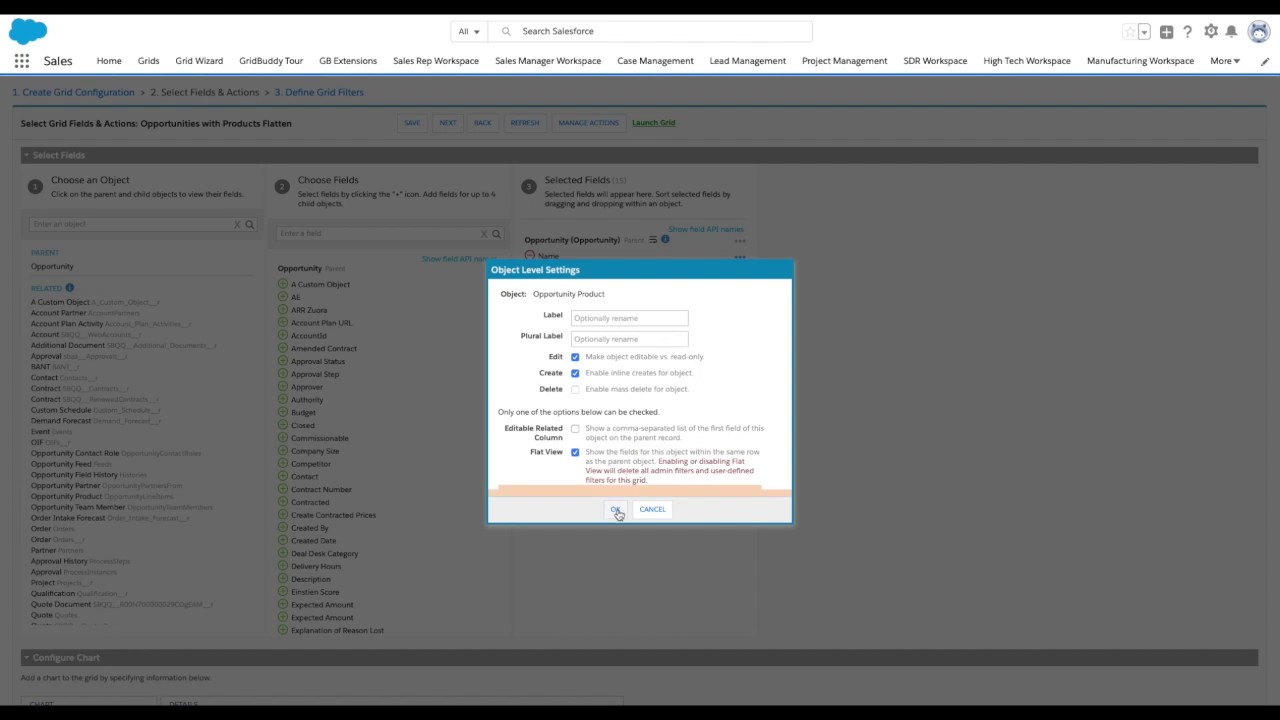Open Opportunity object settings list icon

[653, 240]
